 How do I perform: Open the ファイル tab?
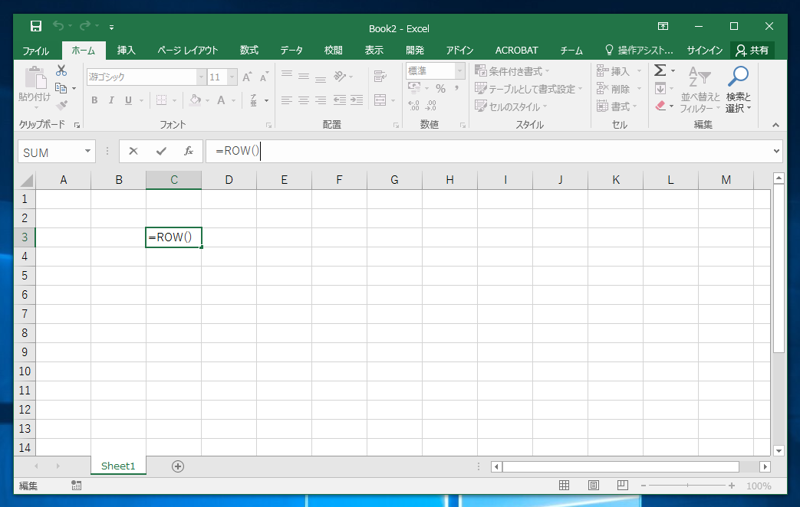pos(36,50)
